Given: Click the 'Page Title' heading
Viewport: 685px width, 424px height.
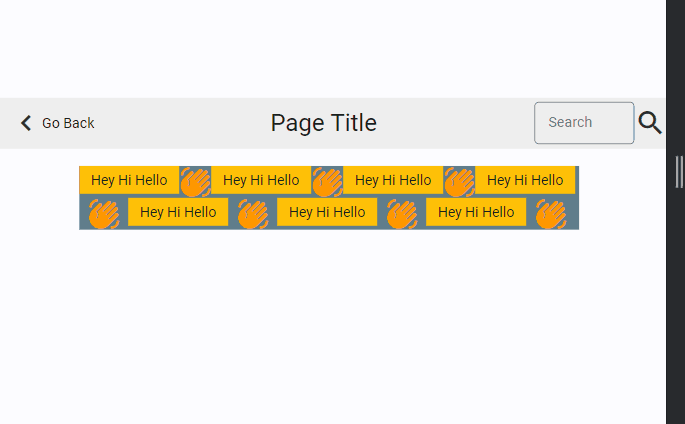Looking at the screenshot, I should coord(323,123).
